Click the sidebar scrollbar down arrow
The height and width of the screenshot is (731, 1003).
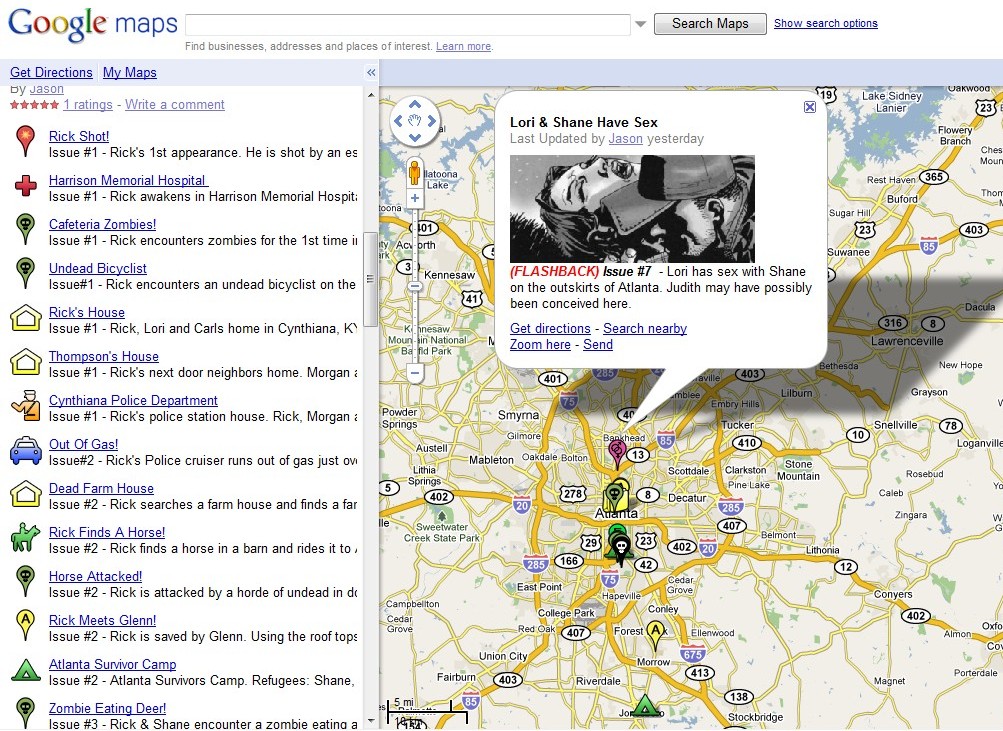370,721
